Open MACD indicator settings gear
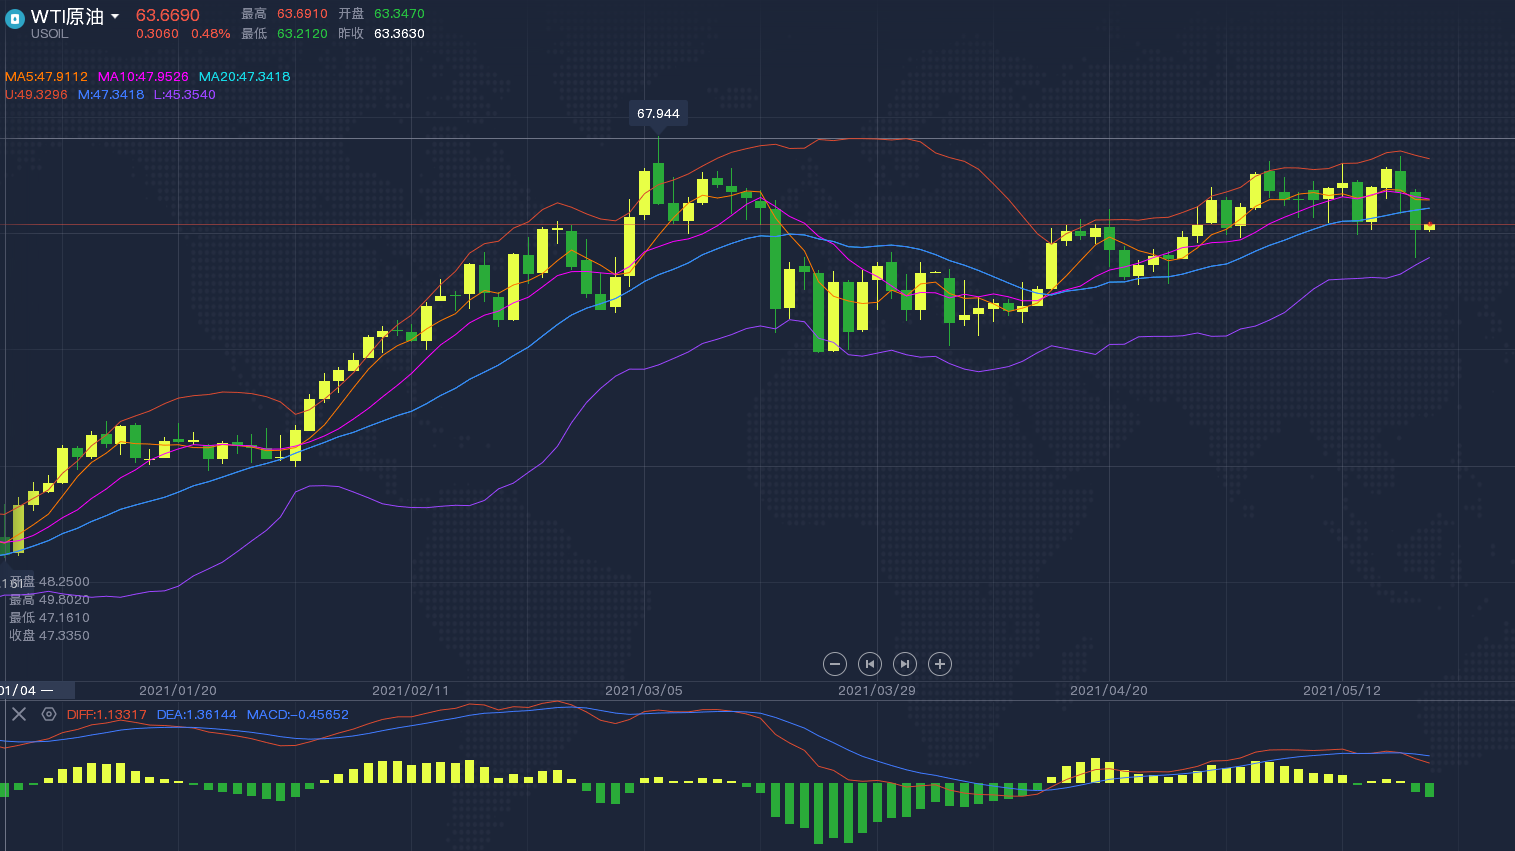Viewport: 1515px width, 851px height. pos(49,714)
